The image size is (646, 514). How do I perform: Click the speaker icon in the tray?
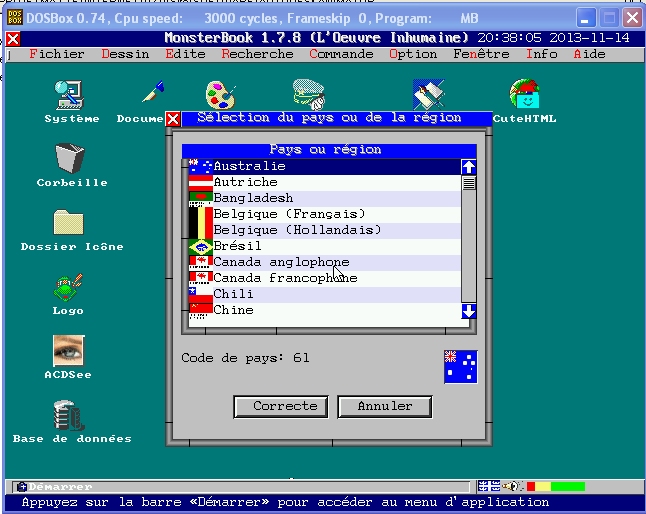pos(512,486)
